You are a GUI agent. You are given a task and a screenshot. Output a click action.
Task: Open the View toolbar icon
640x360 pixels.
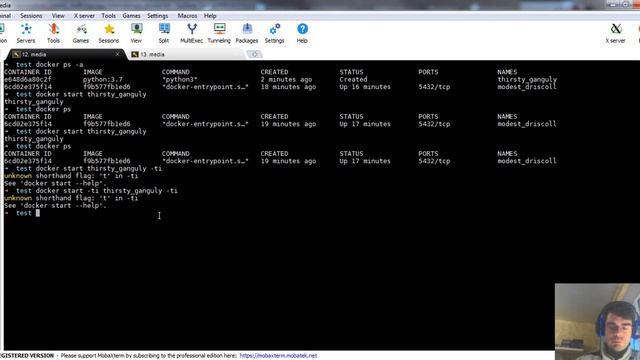click(136, 33)
